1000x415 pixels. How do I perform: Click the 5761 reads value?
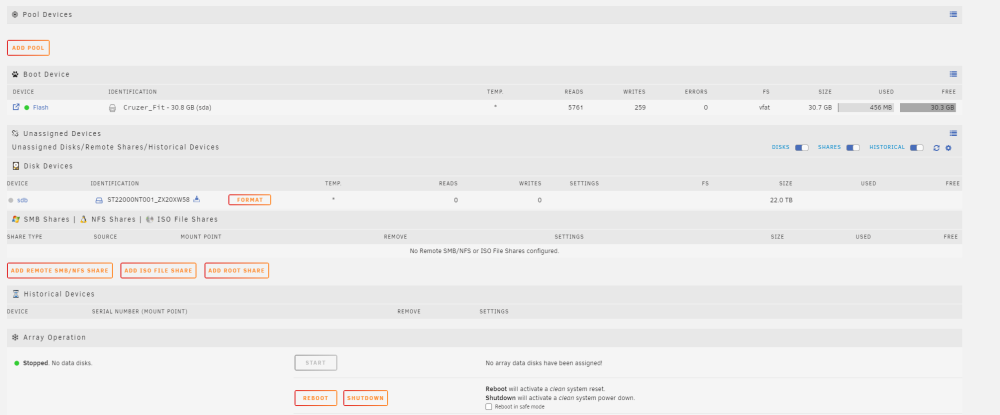tap(575, 108)
